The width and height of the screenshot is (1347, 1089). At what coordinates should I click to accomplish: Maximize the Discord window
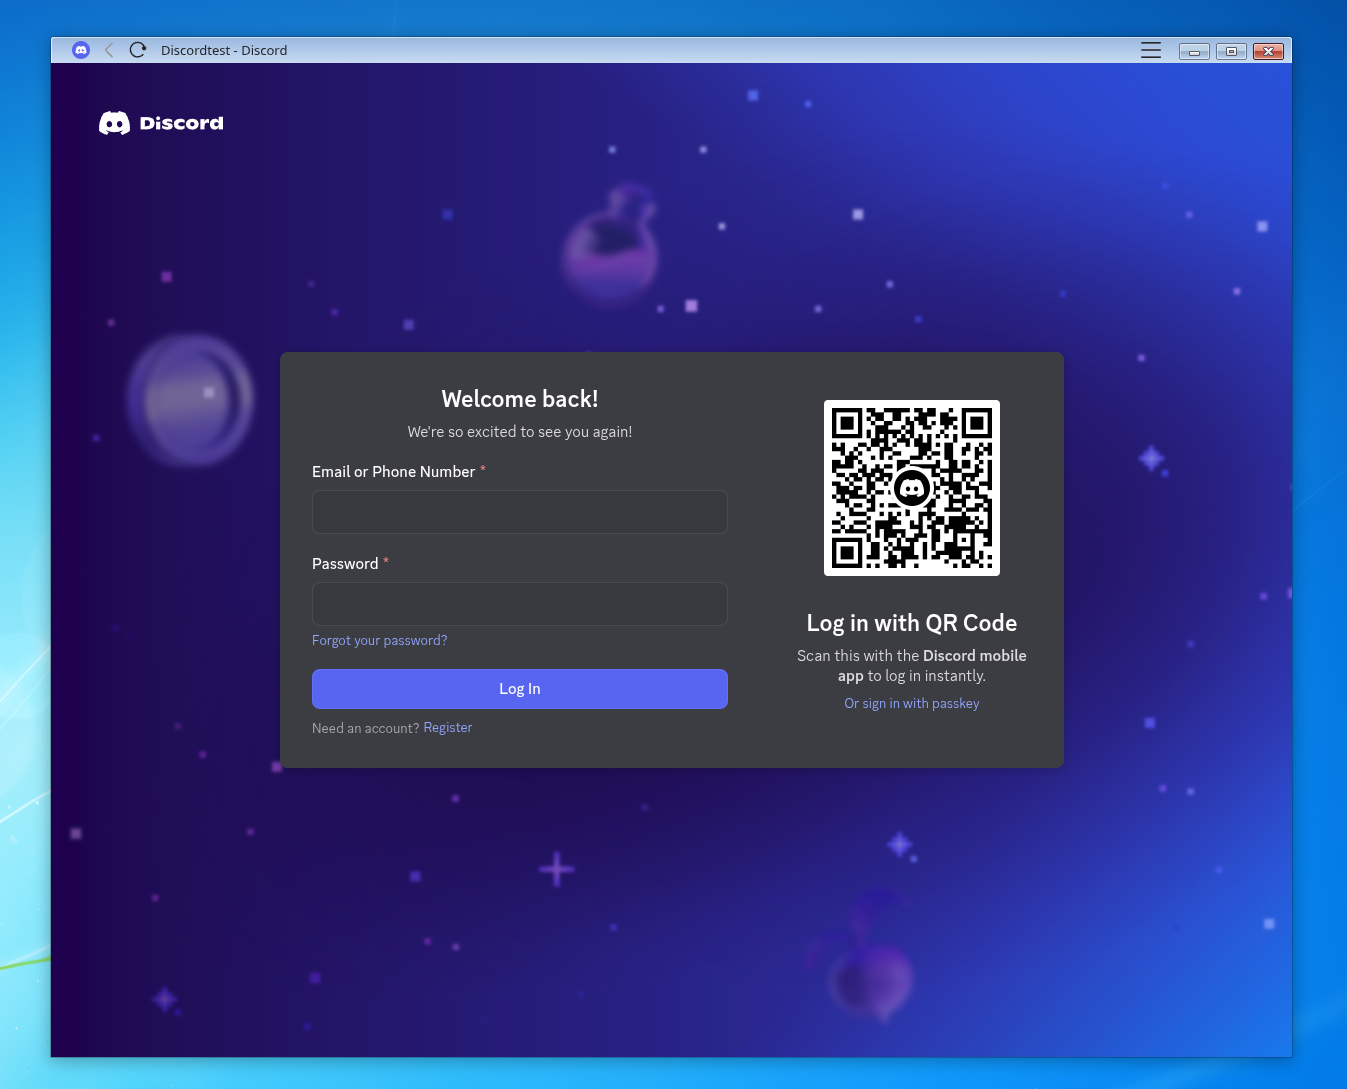[x=1231, y=51]
